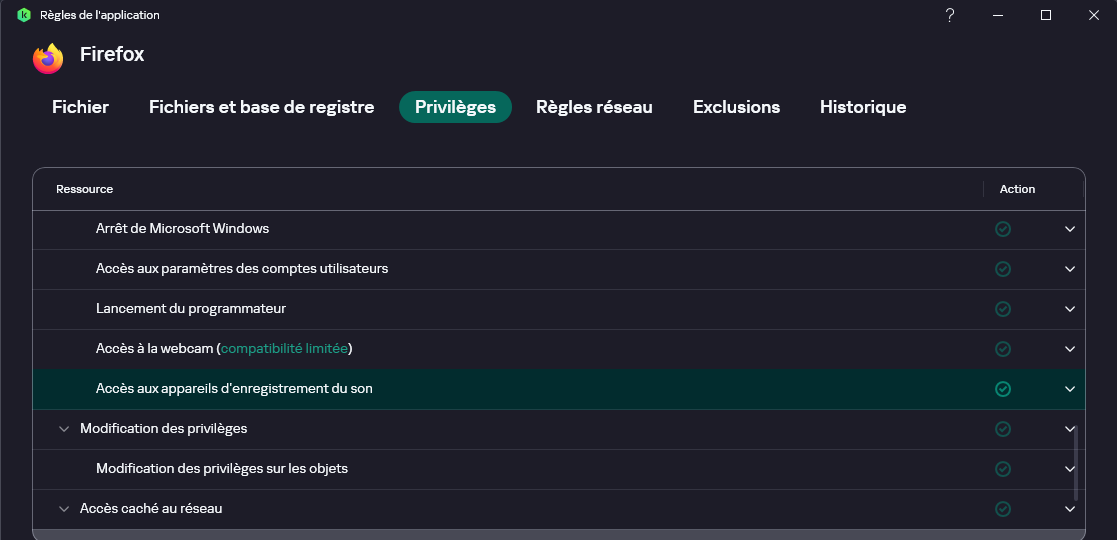
Task: Switch to the Règles réseau tab
Action: click(594, 107)
